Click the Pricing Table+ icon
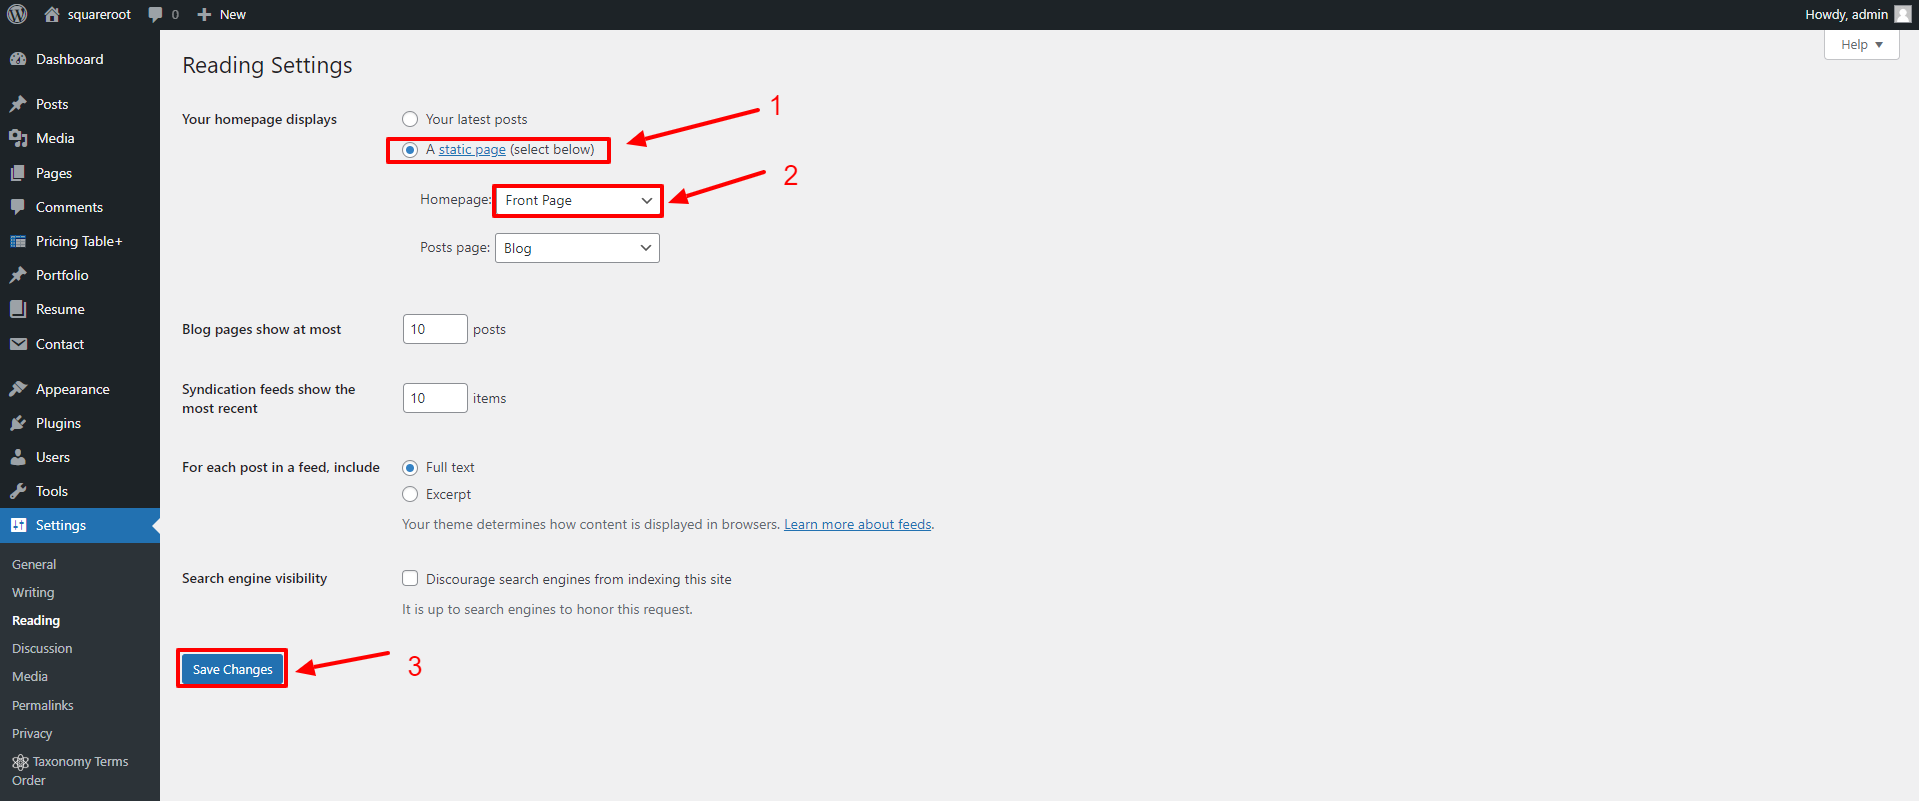This screenshot has width=1919, height=801. (18, 241)
